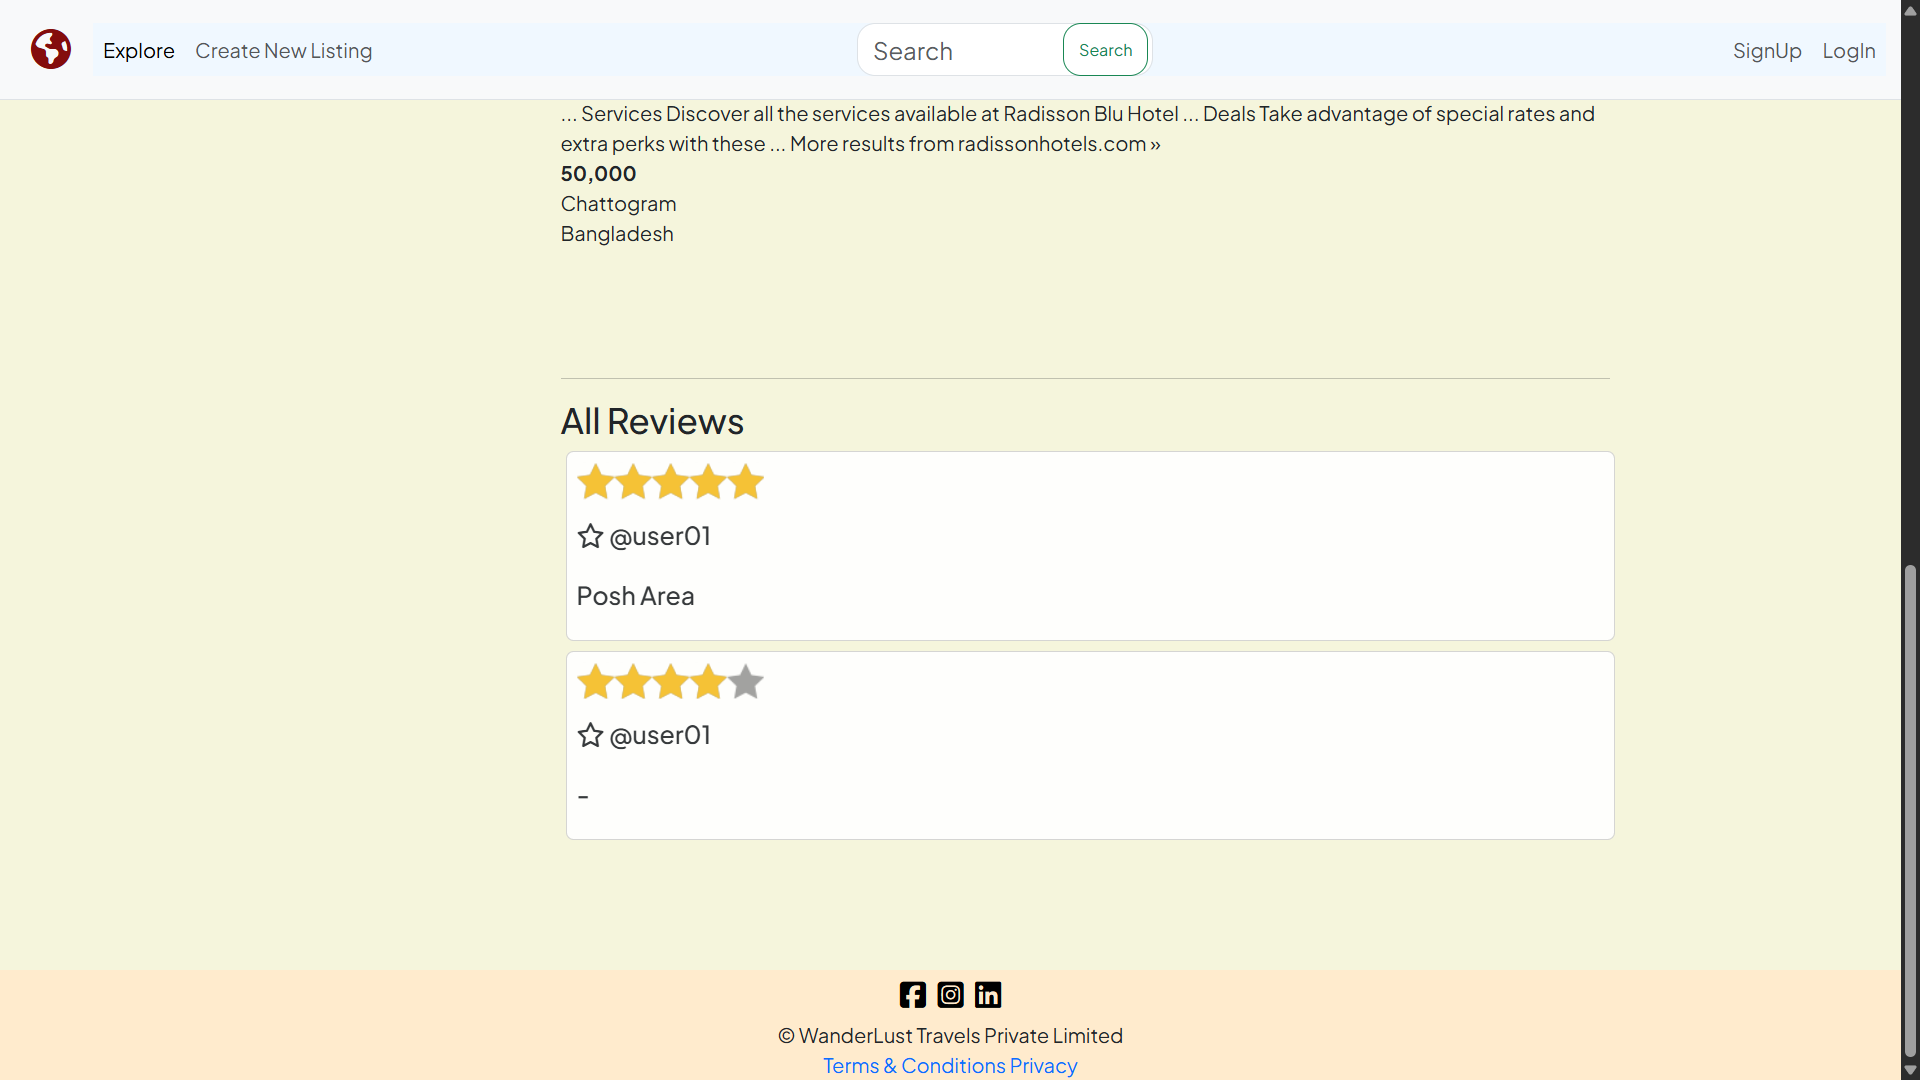Click the WanderLust globe logo
1920x1080 pixels.
pyautogui.click(x=50, y=49)
